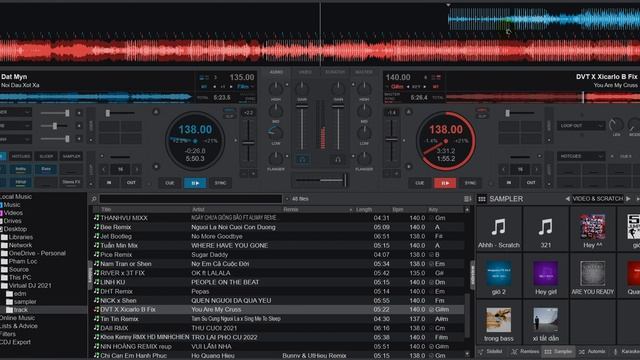Toggle the Stems FX pad
Screen dimensions: 640x360
(x=71, y=182)
